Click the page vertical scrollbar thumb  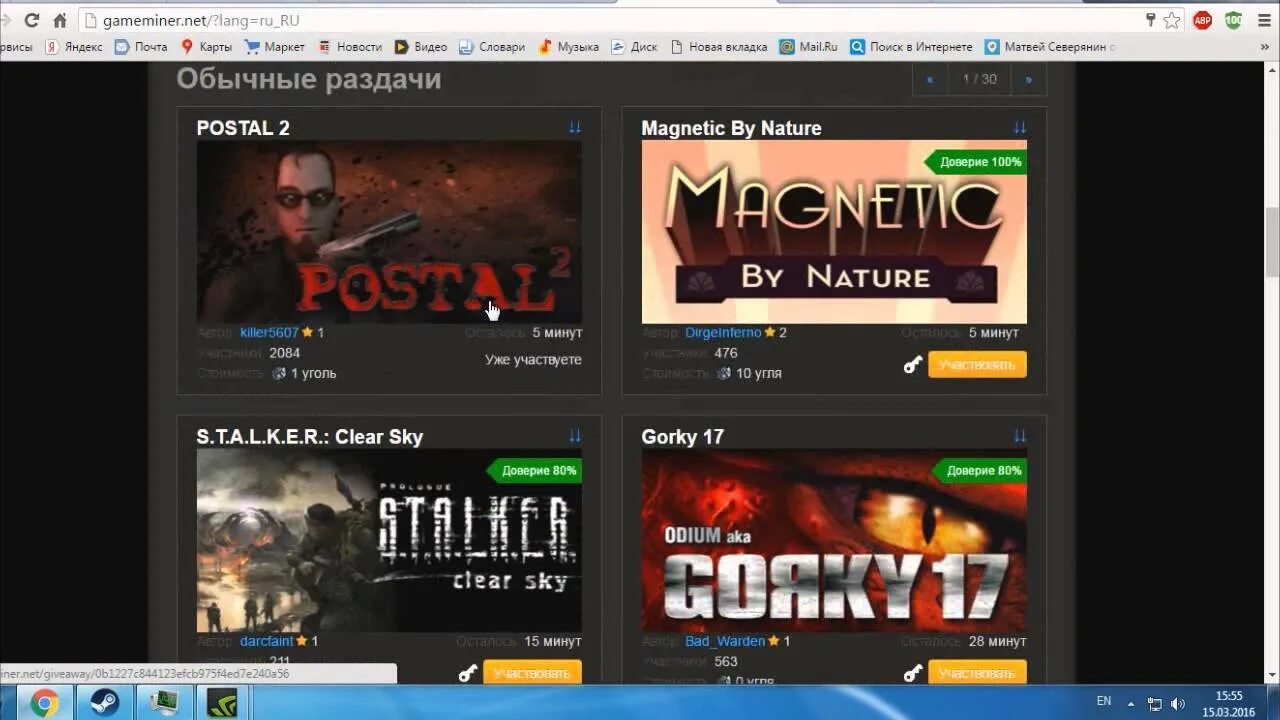coord(1272,241)
